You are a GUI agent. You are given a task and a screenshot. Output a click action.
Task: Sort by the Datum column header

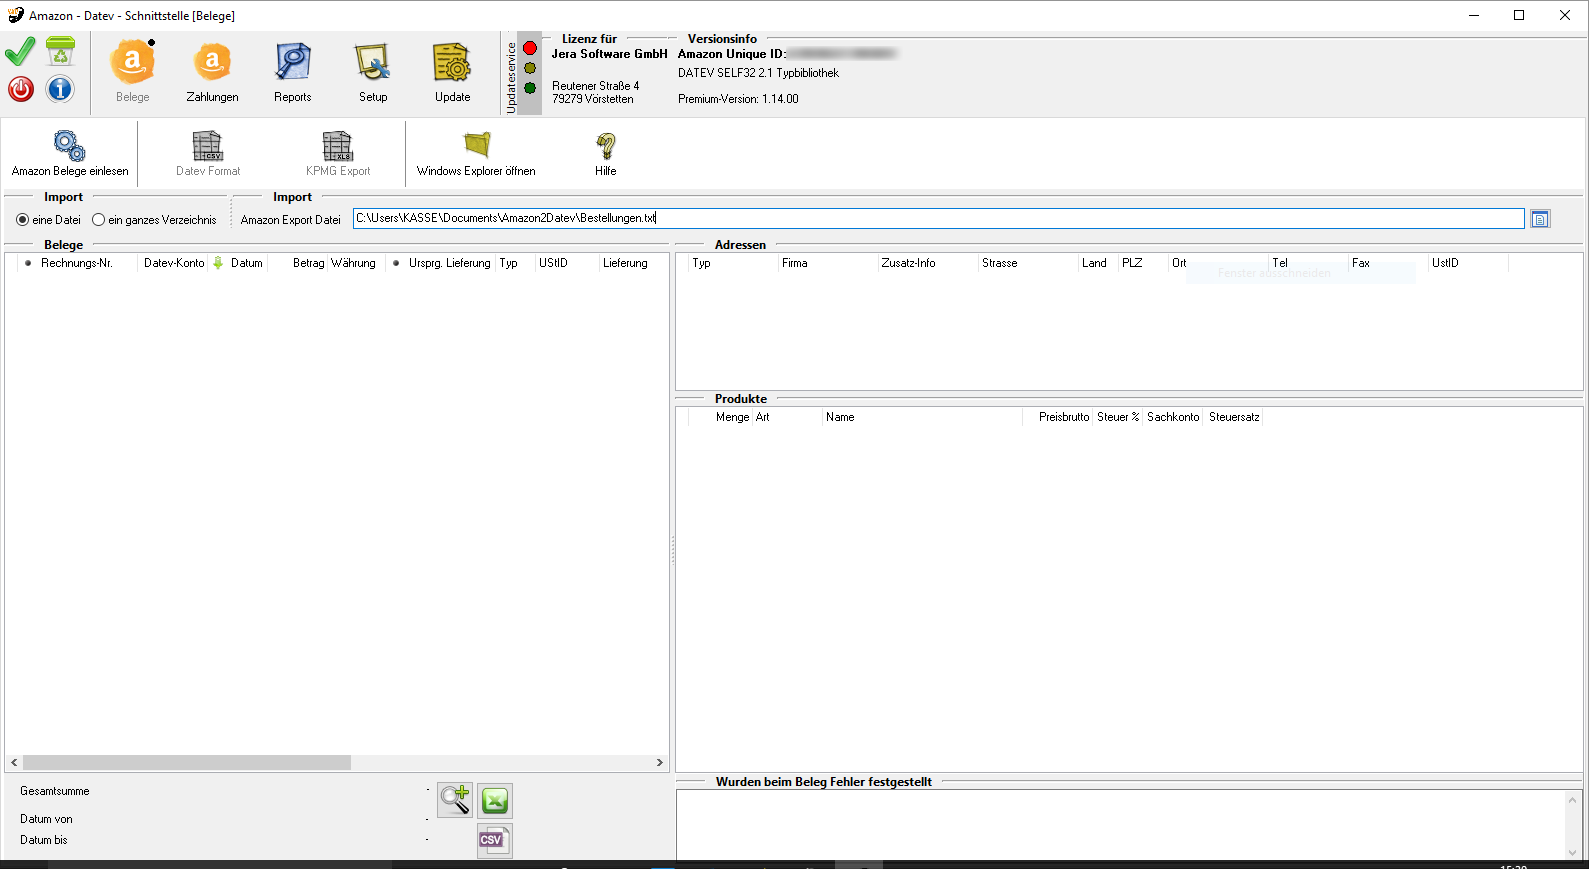(246, 263)
